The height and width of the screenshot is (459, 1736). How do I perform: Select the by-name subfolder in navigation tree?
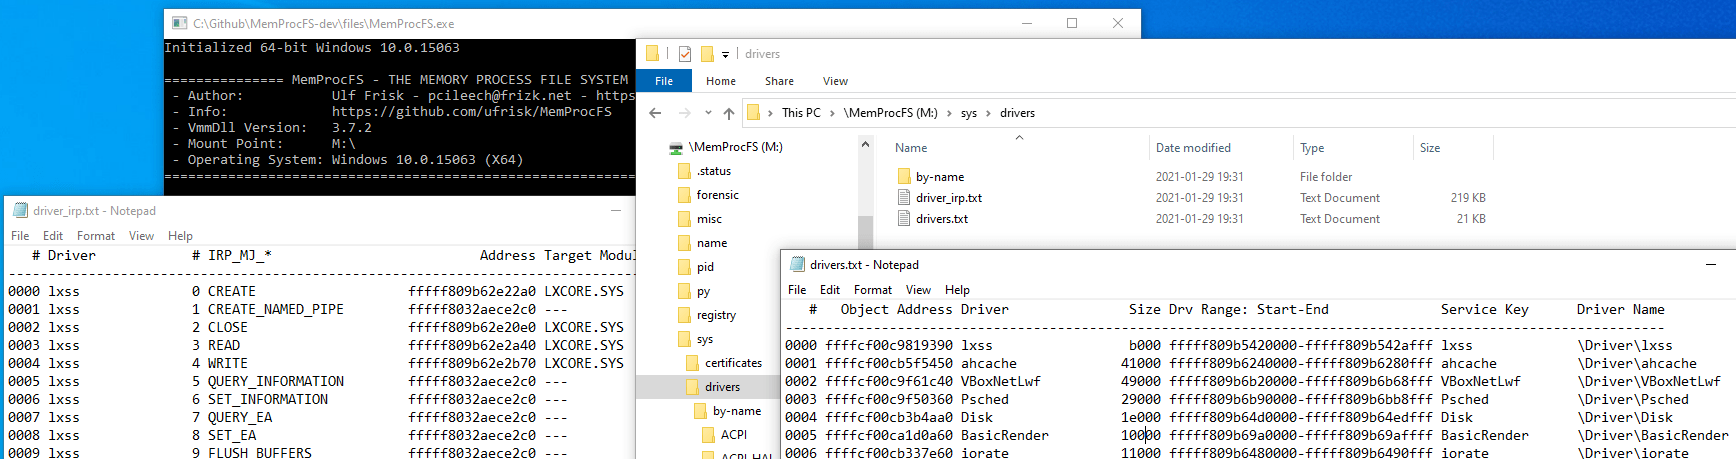737,411
